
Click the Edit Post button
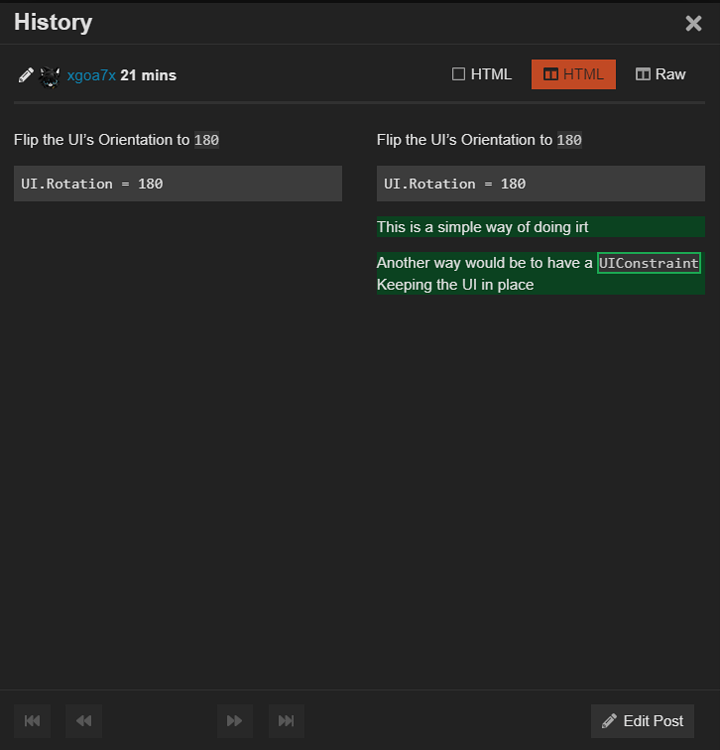point(642,720)
